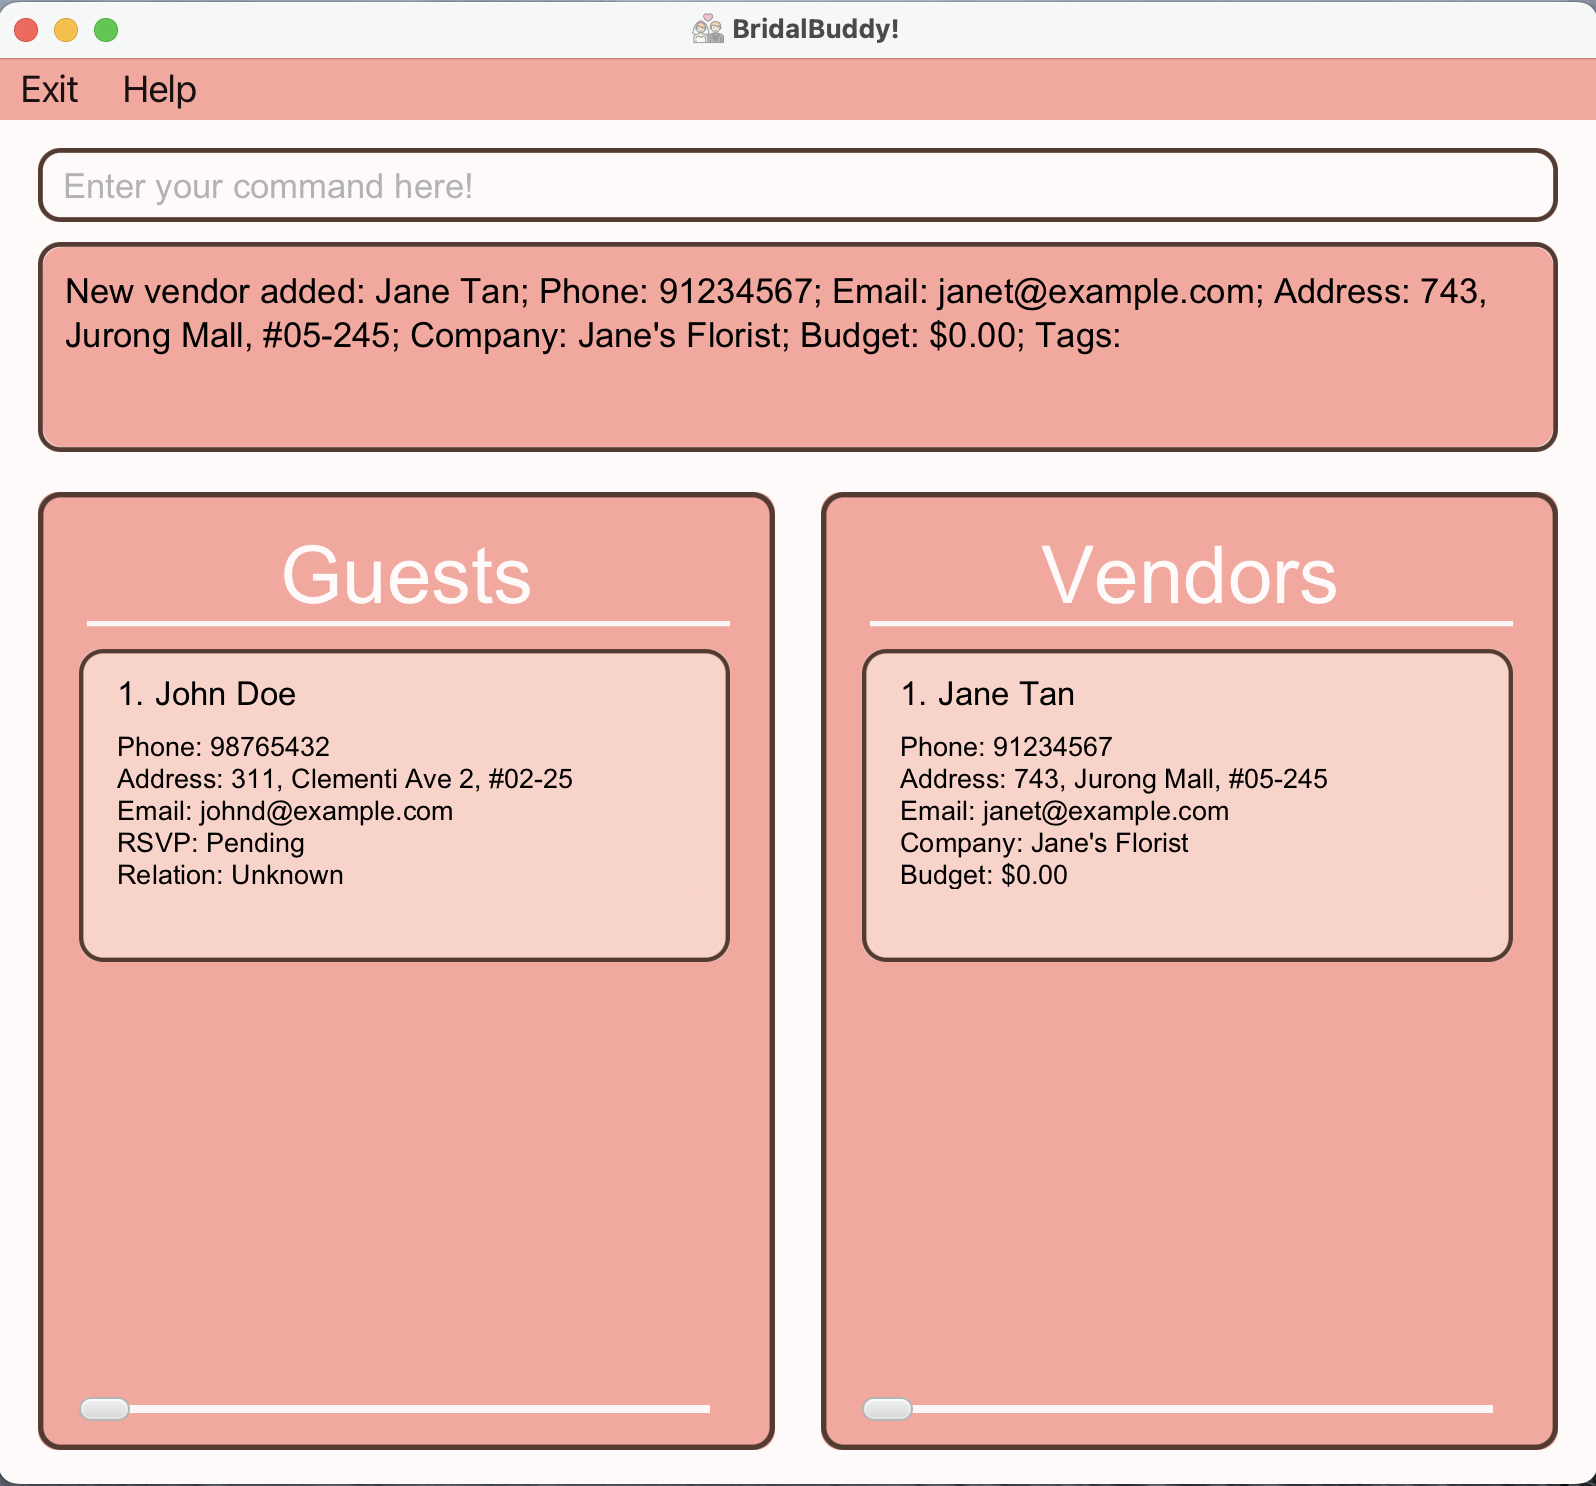
Task: Click the Guests list horizontal scrollbar thumb
Action: (x=105, y=1409)
